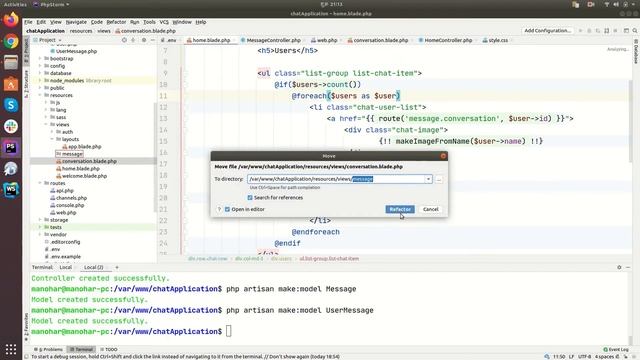The height and width of the screenshot is (360, 640).
Task: Collapse the resources folder
Action: [x=40, y=96]
